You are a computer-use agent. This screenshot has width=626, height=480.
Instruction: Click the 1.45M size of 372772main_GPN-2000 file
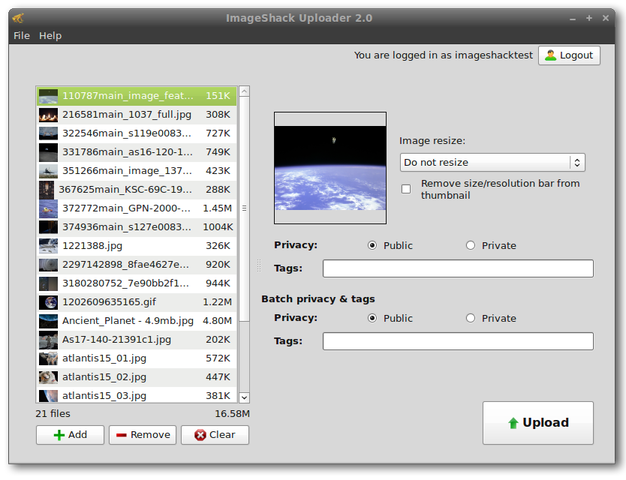coord(217,208)
